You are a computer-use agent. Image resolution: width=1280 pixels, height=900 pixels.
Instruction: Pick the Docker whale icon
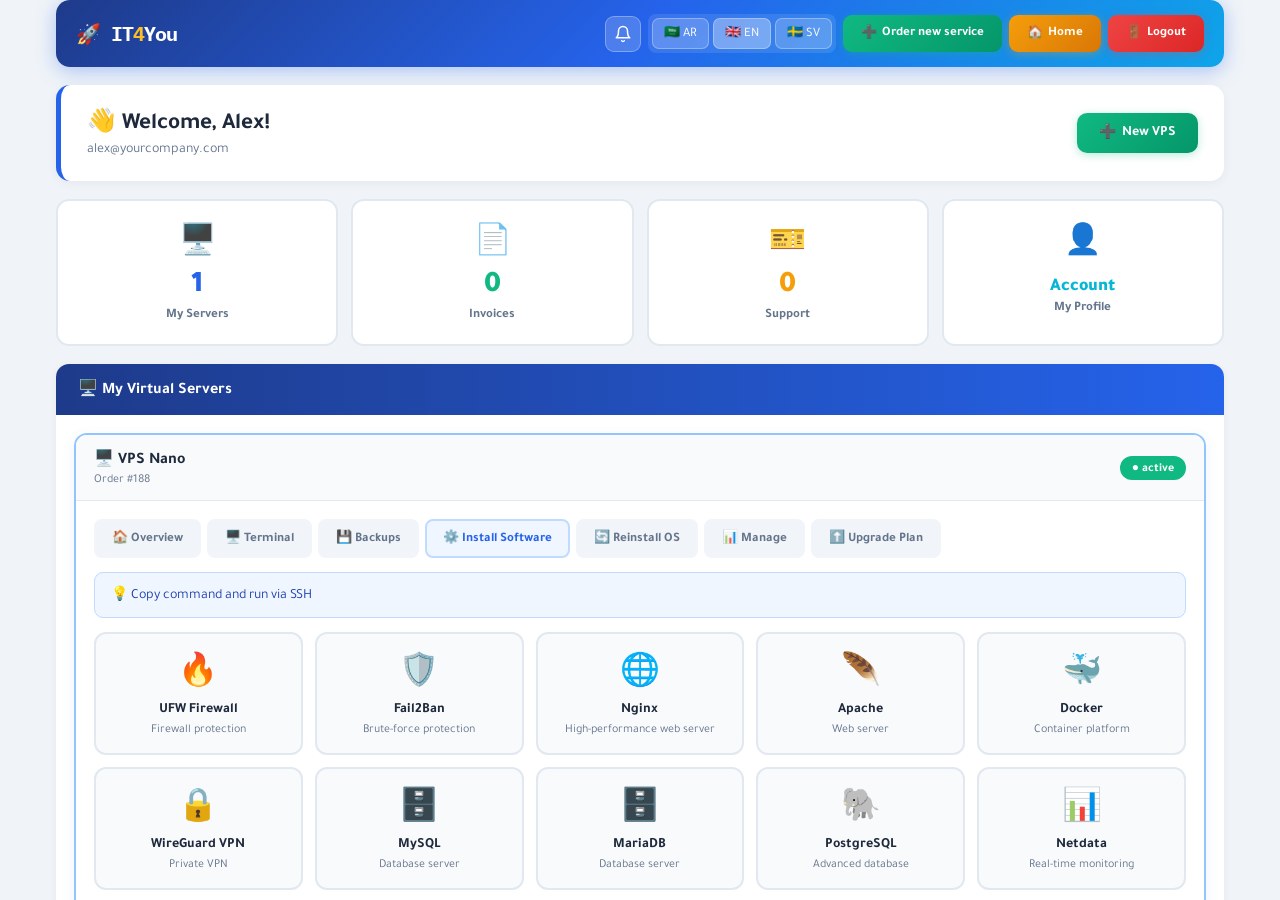click(x=1082, y=669)
